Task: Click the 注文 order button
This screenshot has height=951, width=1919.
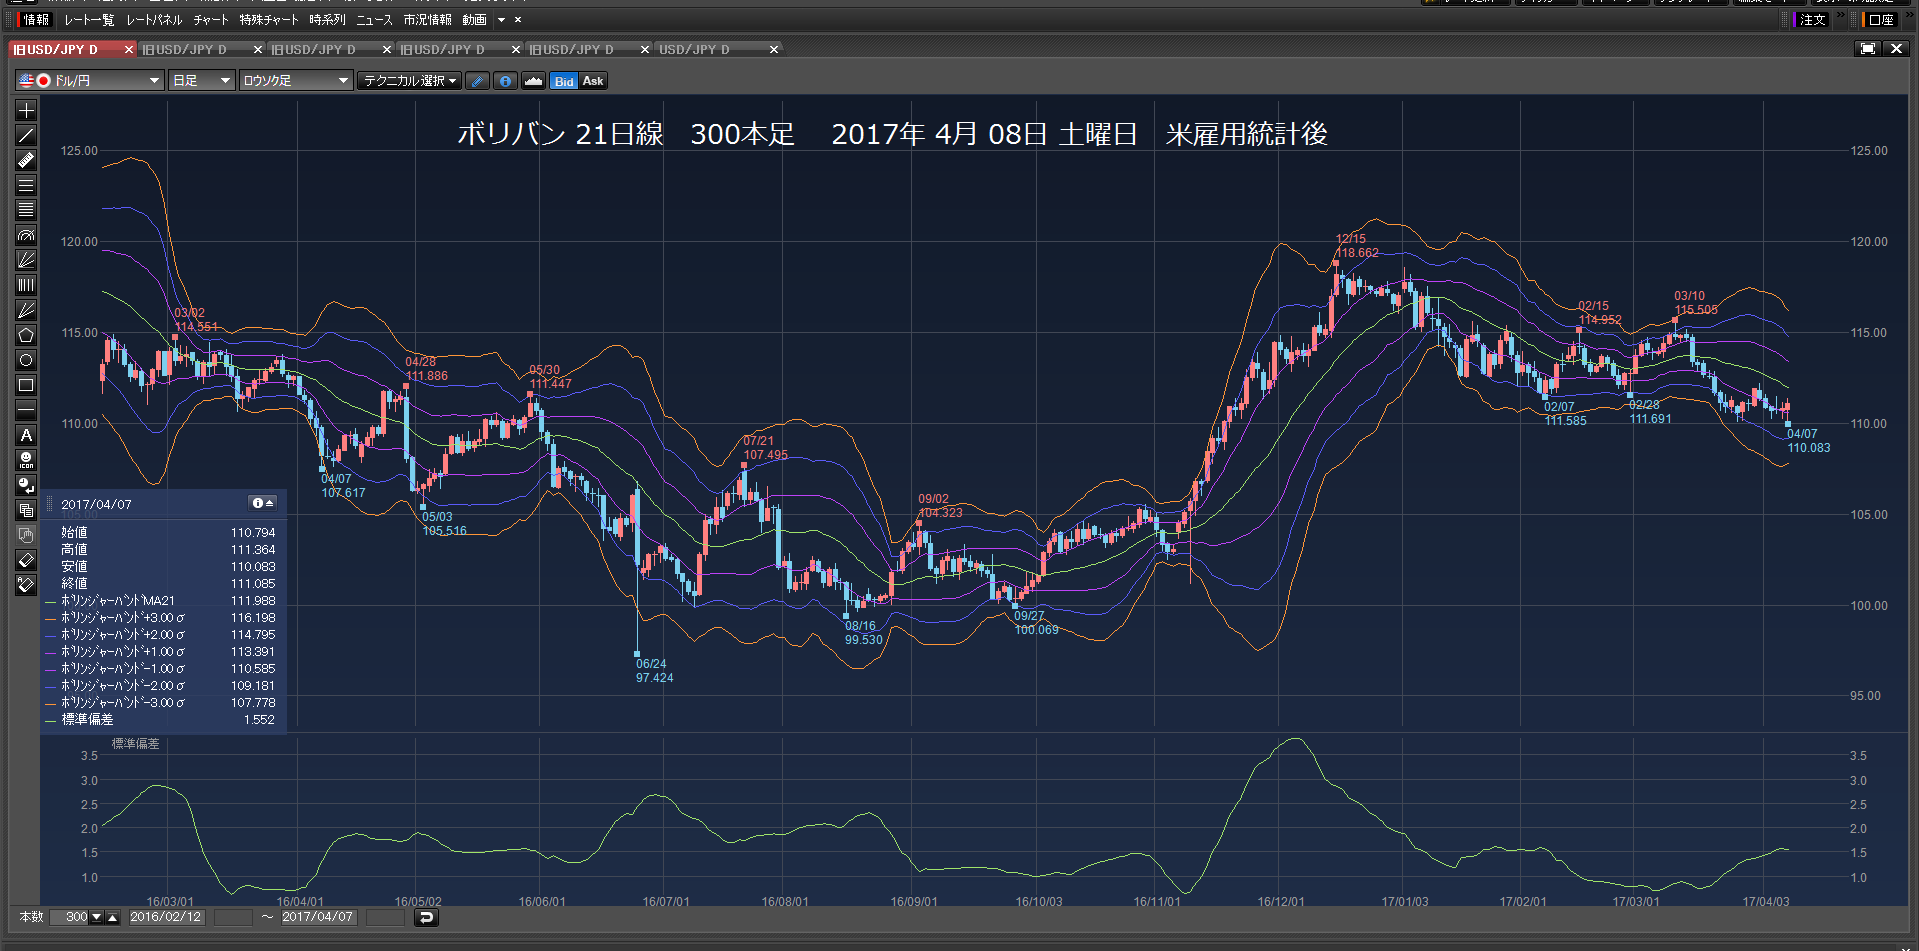Action: (1811, 20)
